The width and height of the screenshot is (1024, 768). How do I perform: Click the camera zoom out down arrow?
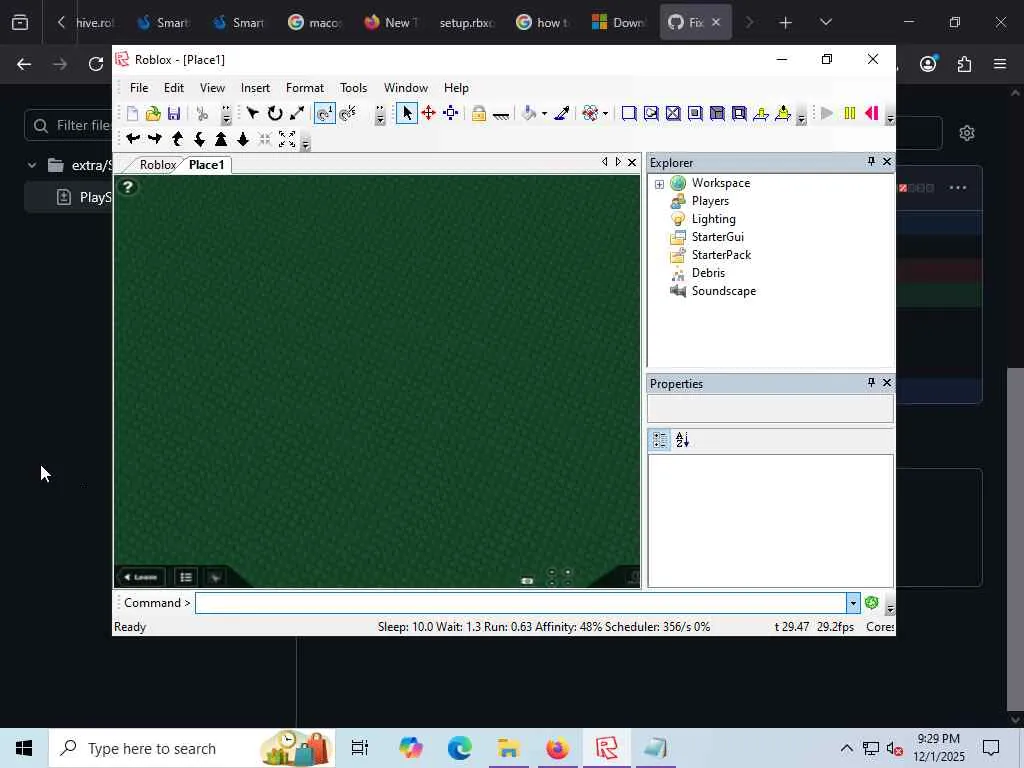pyautogui.click(x=243, y=139)
